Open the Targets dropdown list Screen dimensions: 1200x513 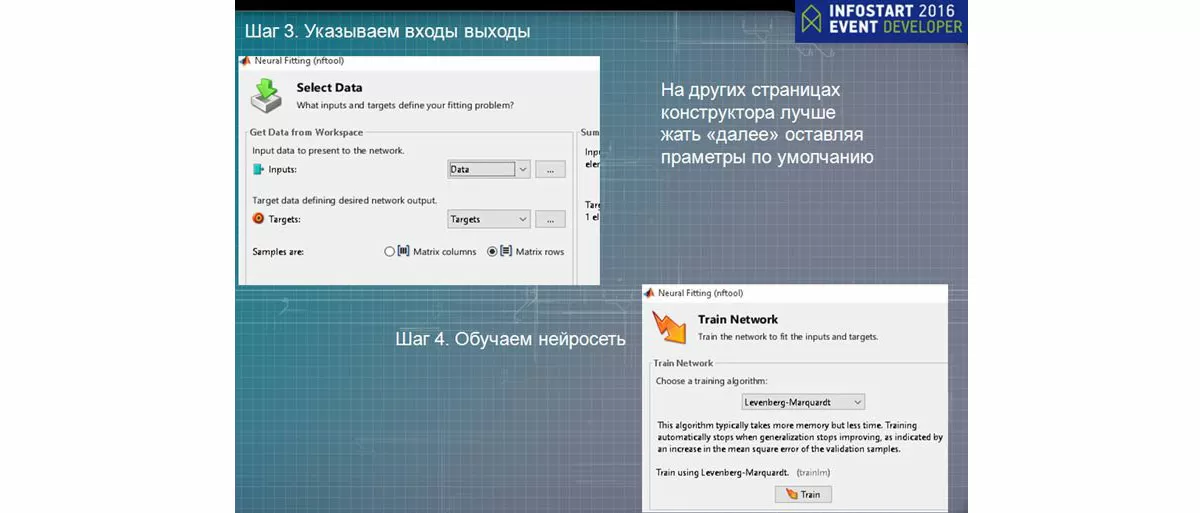click(489, 219)
